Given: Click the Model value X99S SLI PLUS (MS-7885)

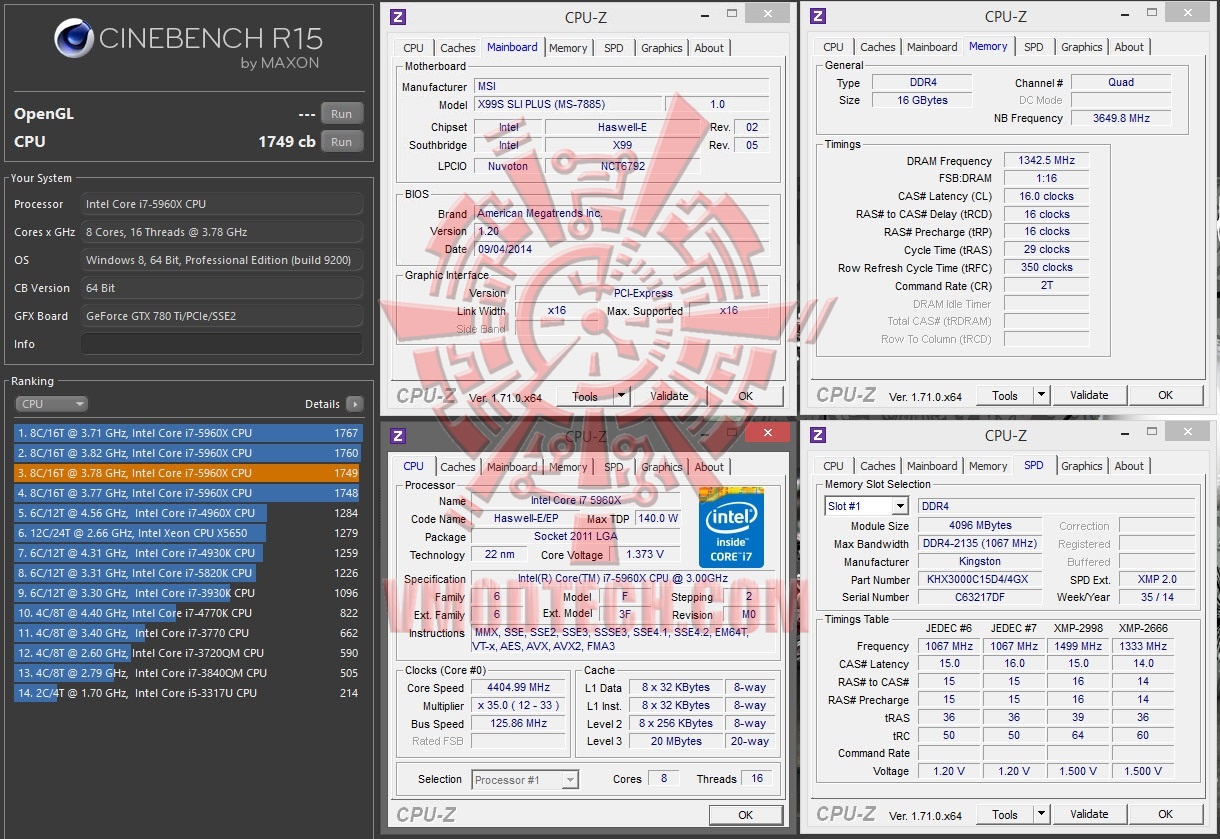Looking at the screenshot, I should pos(567,104).
